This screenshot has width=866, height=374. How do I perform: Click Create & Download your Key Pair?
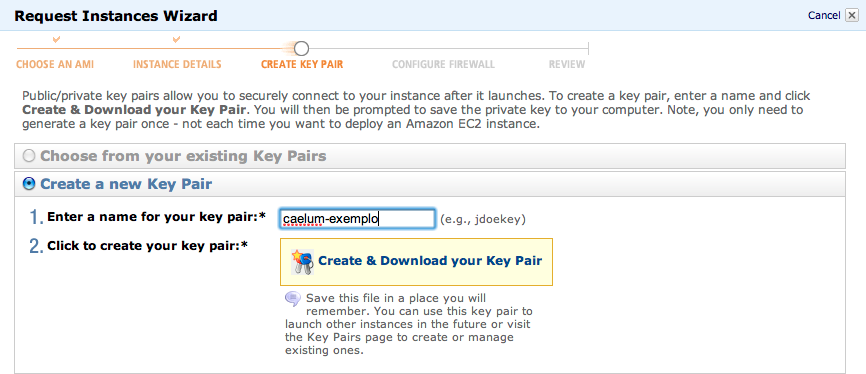[x=416, y=262]
